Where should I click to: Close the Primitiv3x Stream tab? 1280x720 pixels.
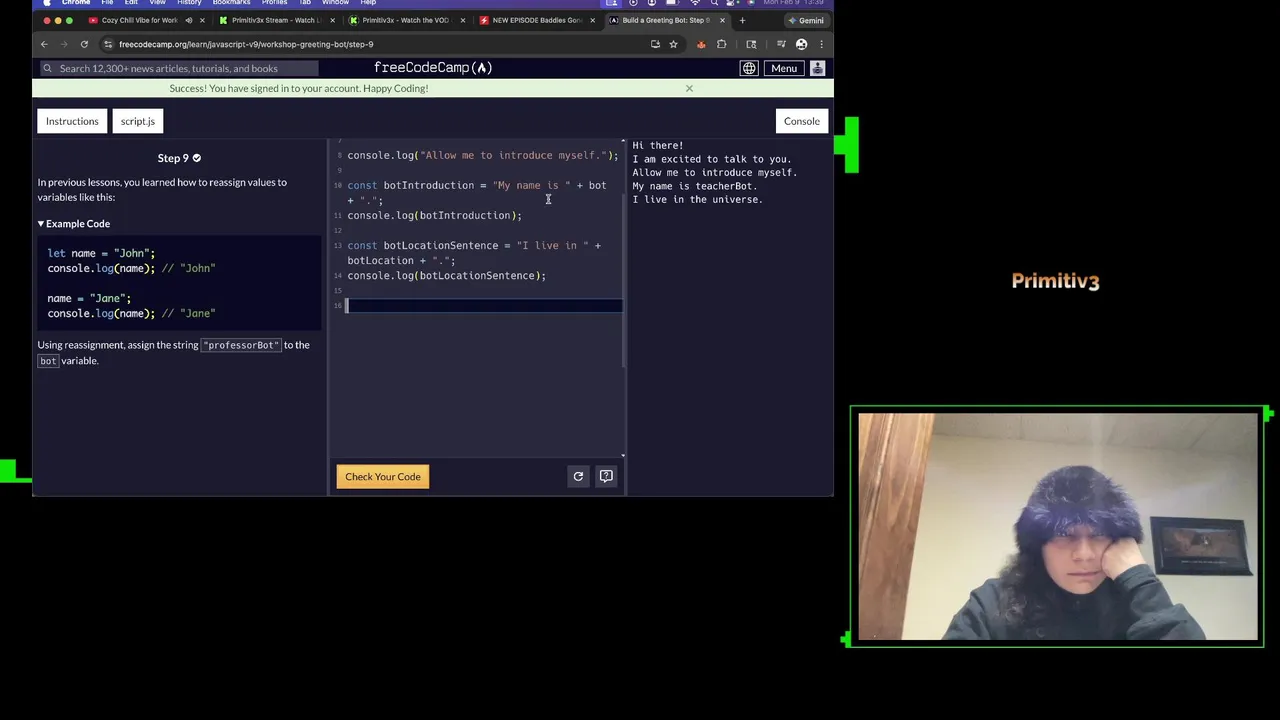pyautogui.click(x=332, y=20)
